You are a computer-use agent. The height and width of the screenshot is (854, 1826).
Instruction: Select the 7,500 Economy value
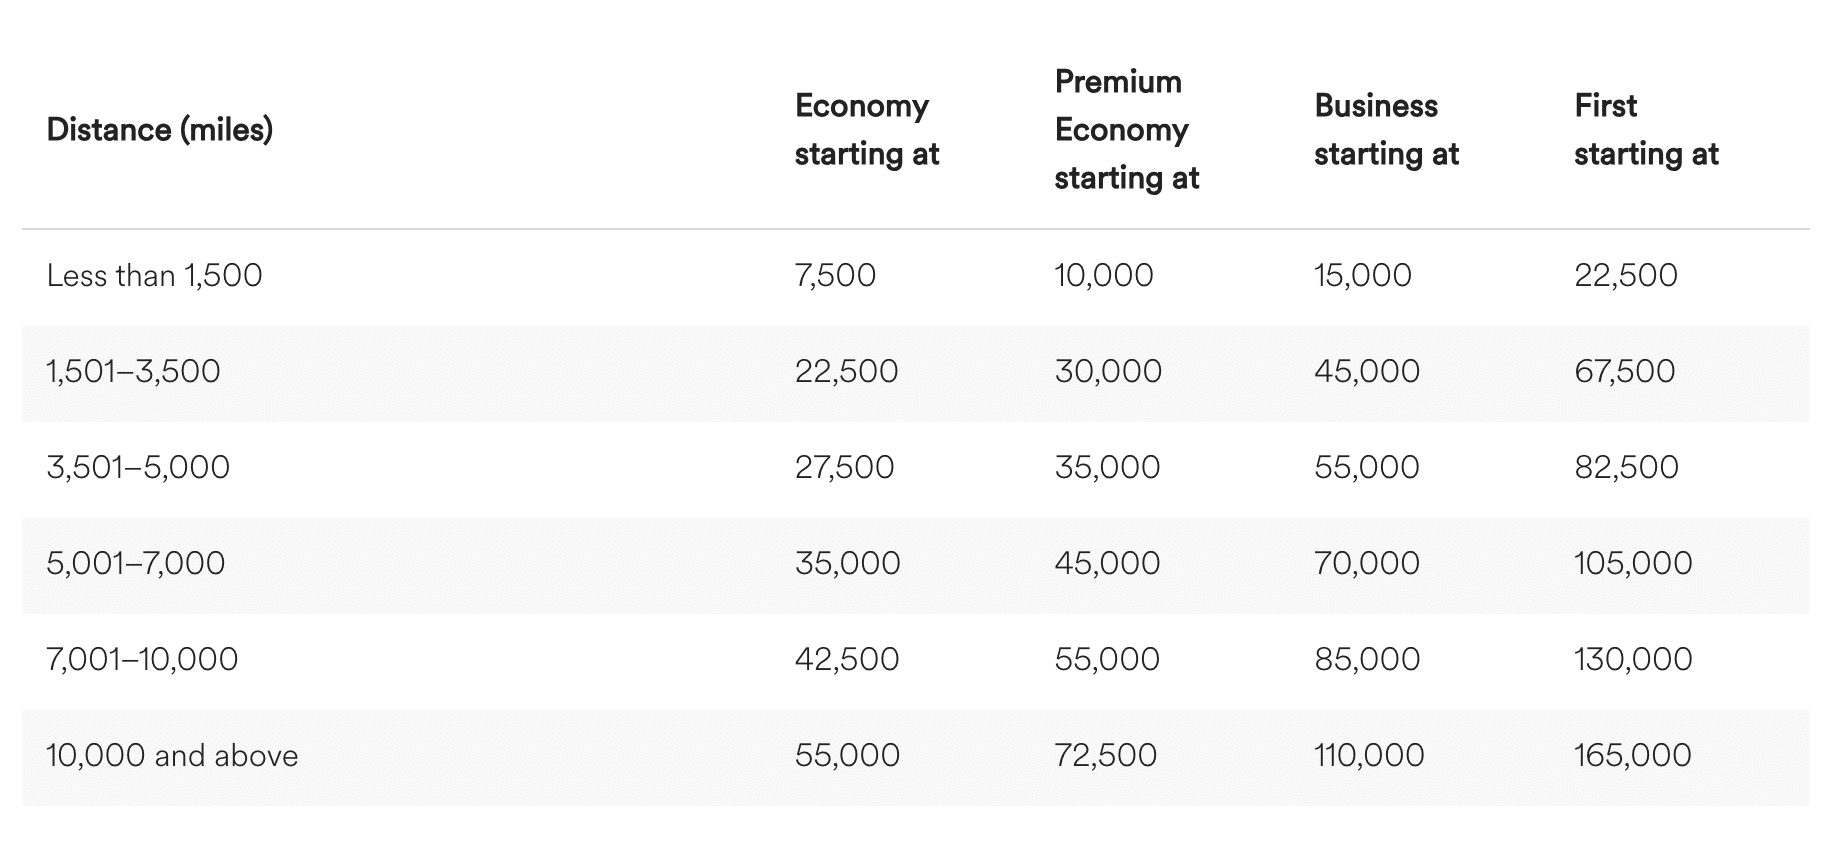pos(835,276)
